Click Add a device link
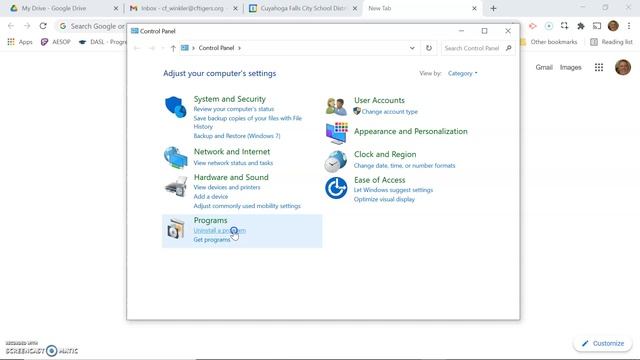Screen dimensions: 640x360 [x=211, y=197]
